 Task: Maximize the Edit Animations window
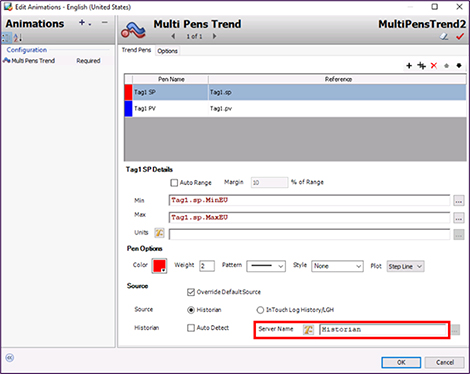[x=435, y=7]
